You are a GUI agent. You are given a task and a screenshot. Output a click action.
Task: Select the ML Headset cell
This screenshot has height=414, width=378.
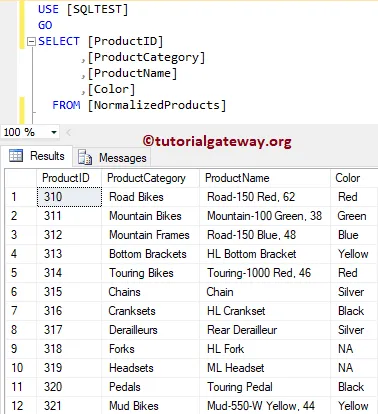[x=265, y=368]
